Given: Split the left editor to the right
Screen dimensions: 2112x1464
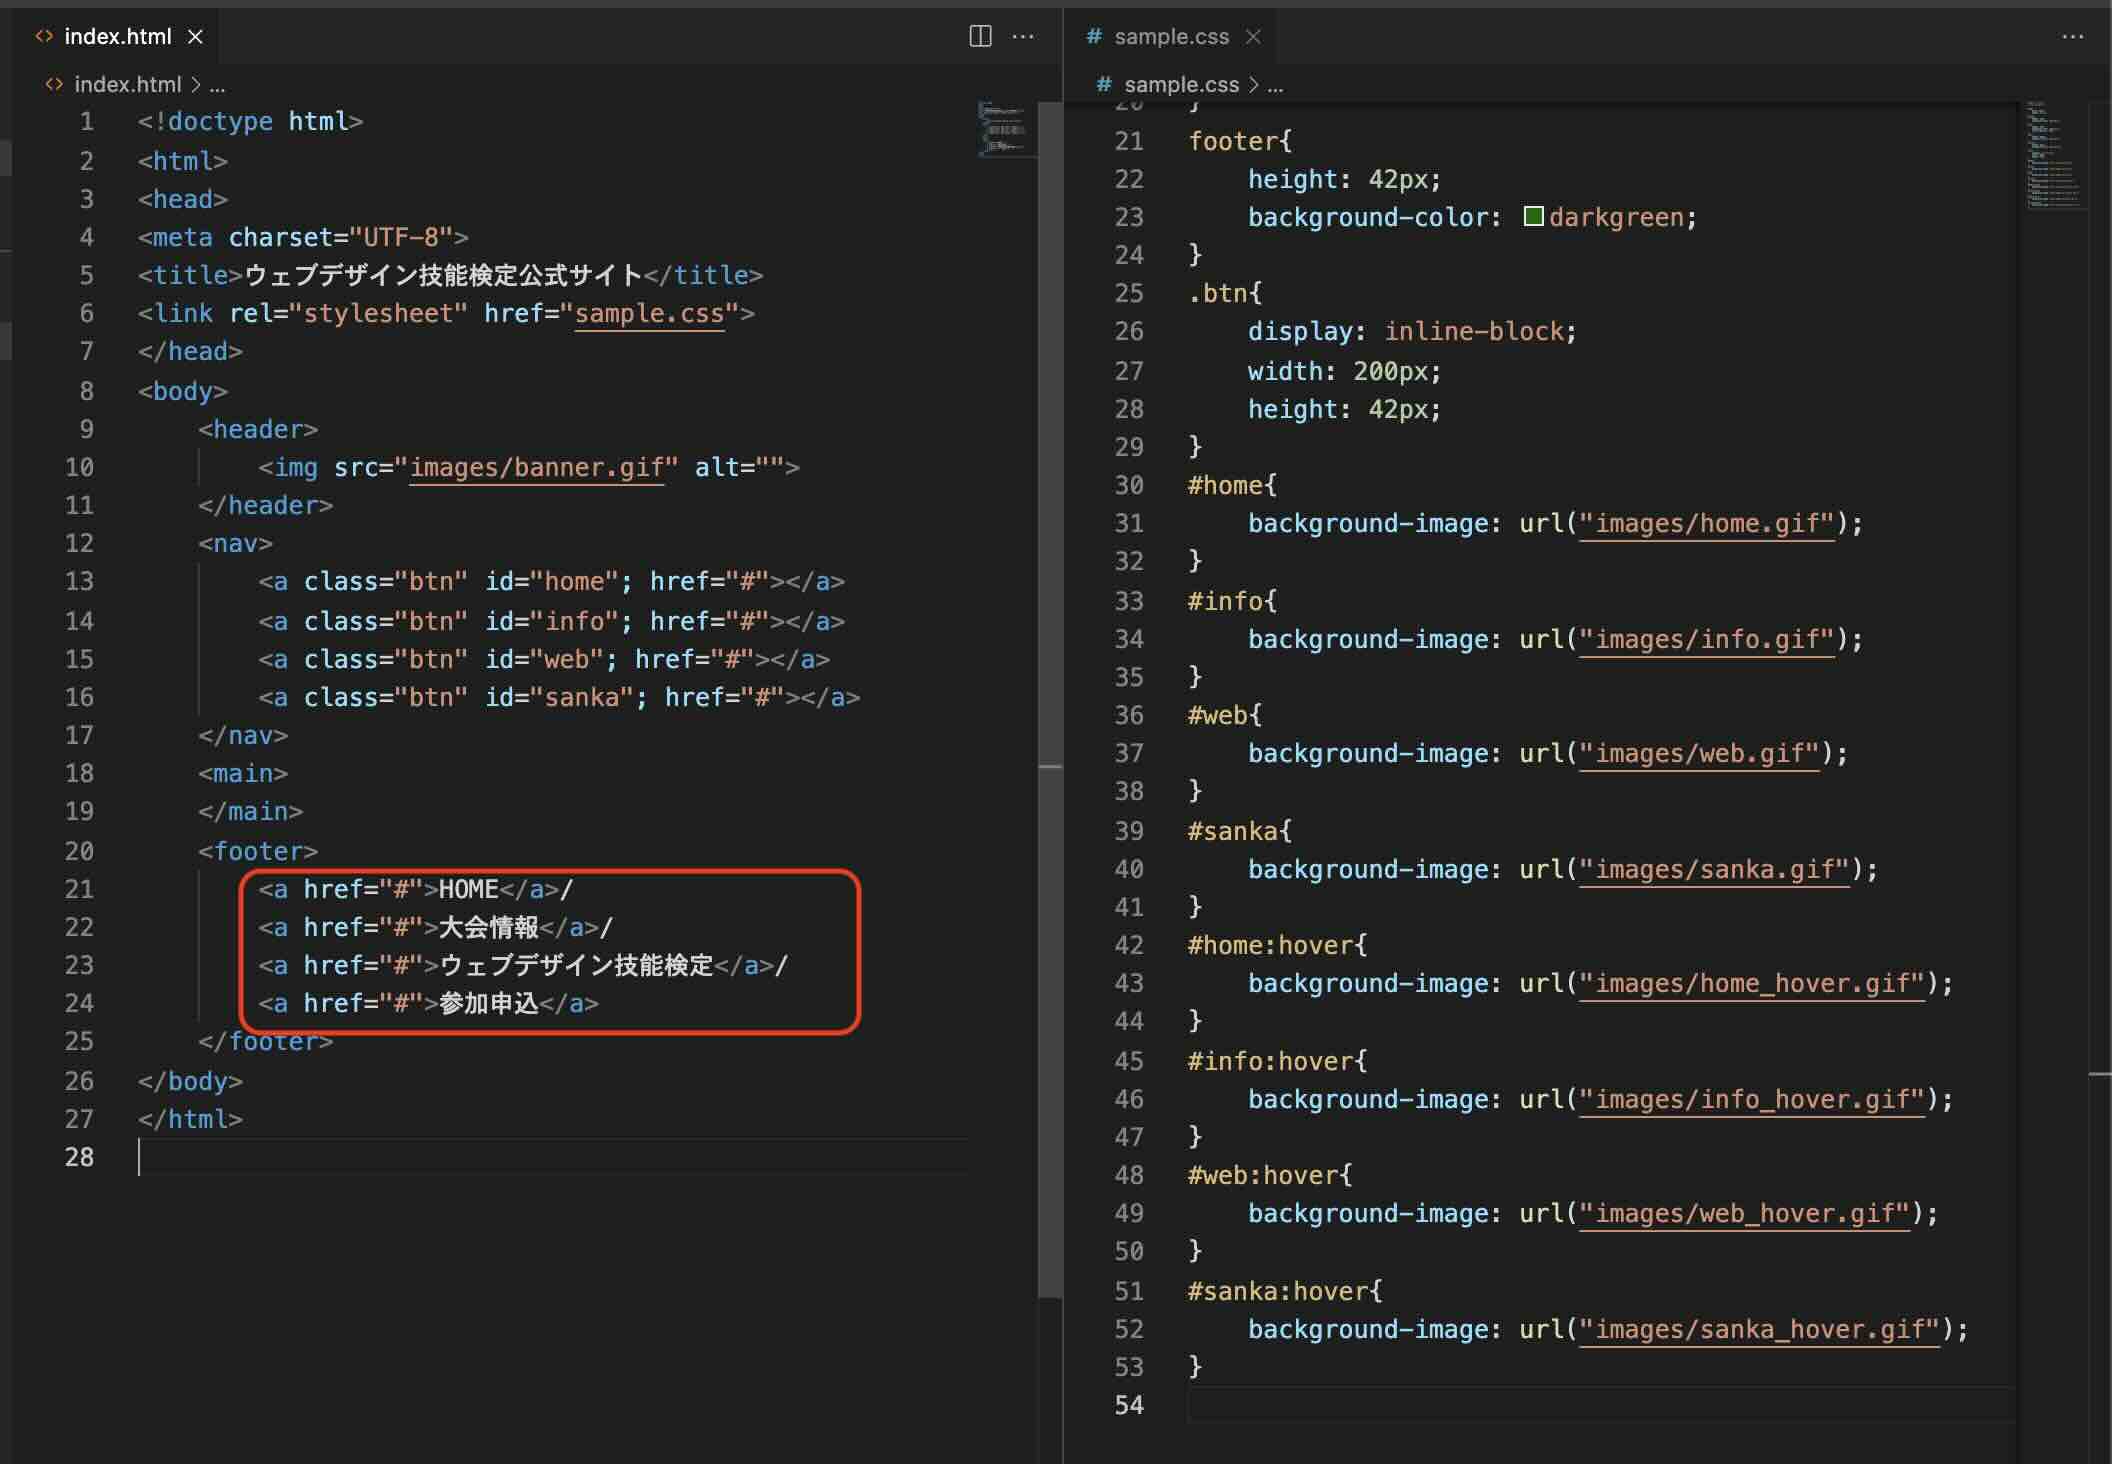Looking at the screenshot, I should pos(981,37).
